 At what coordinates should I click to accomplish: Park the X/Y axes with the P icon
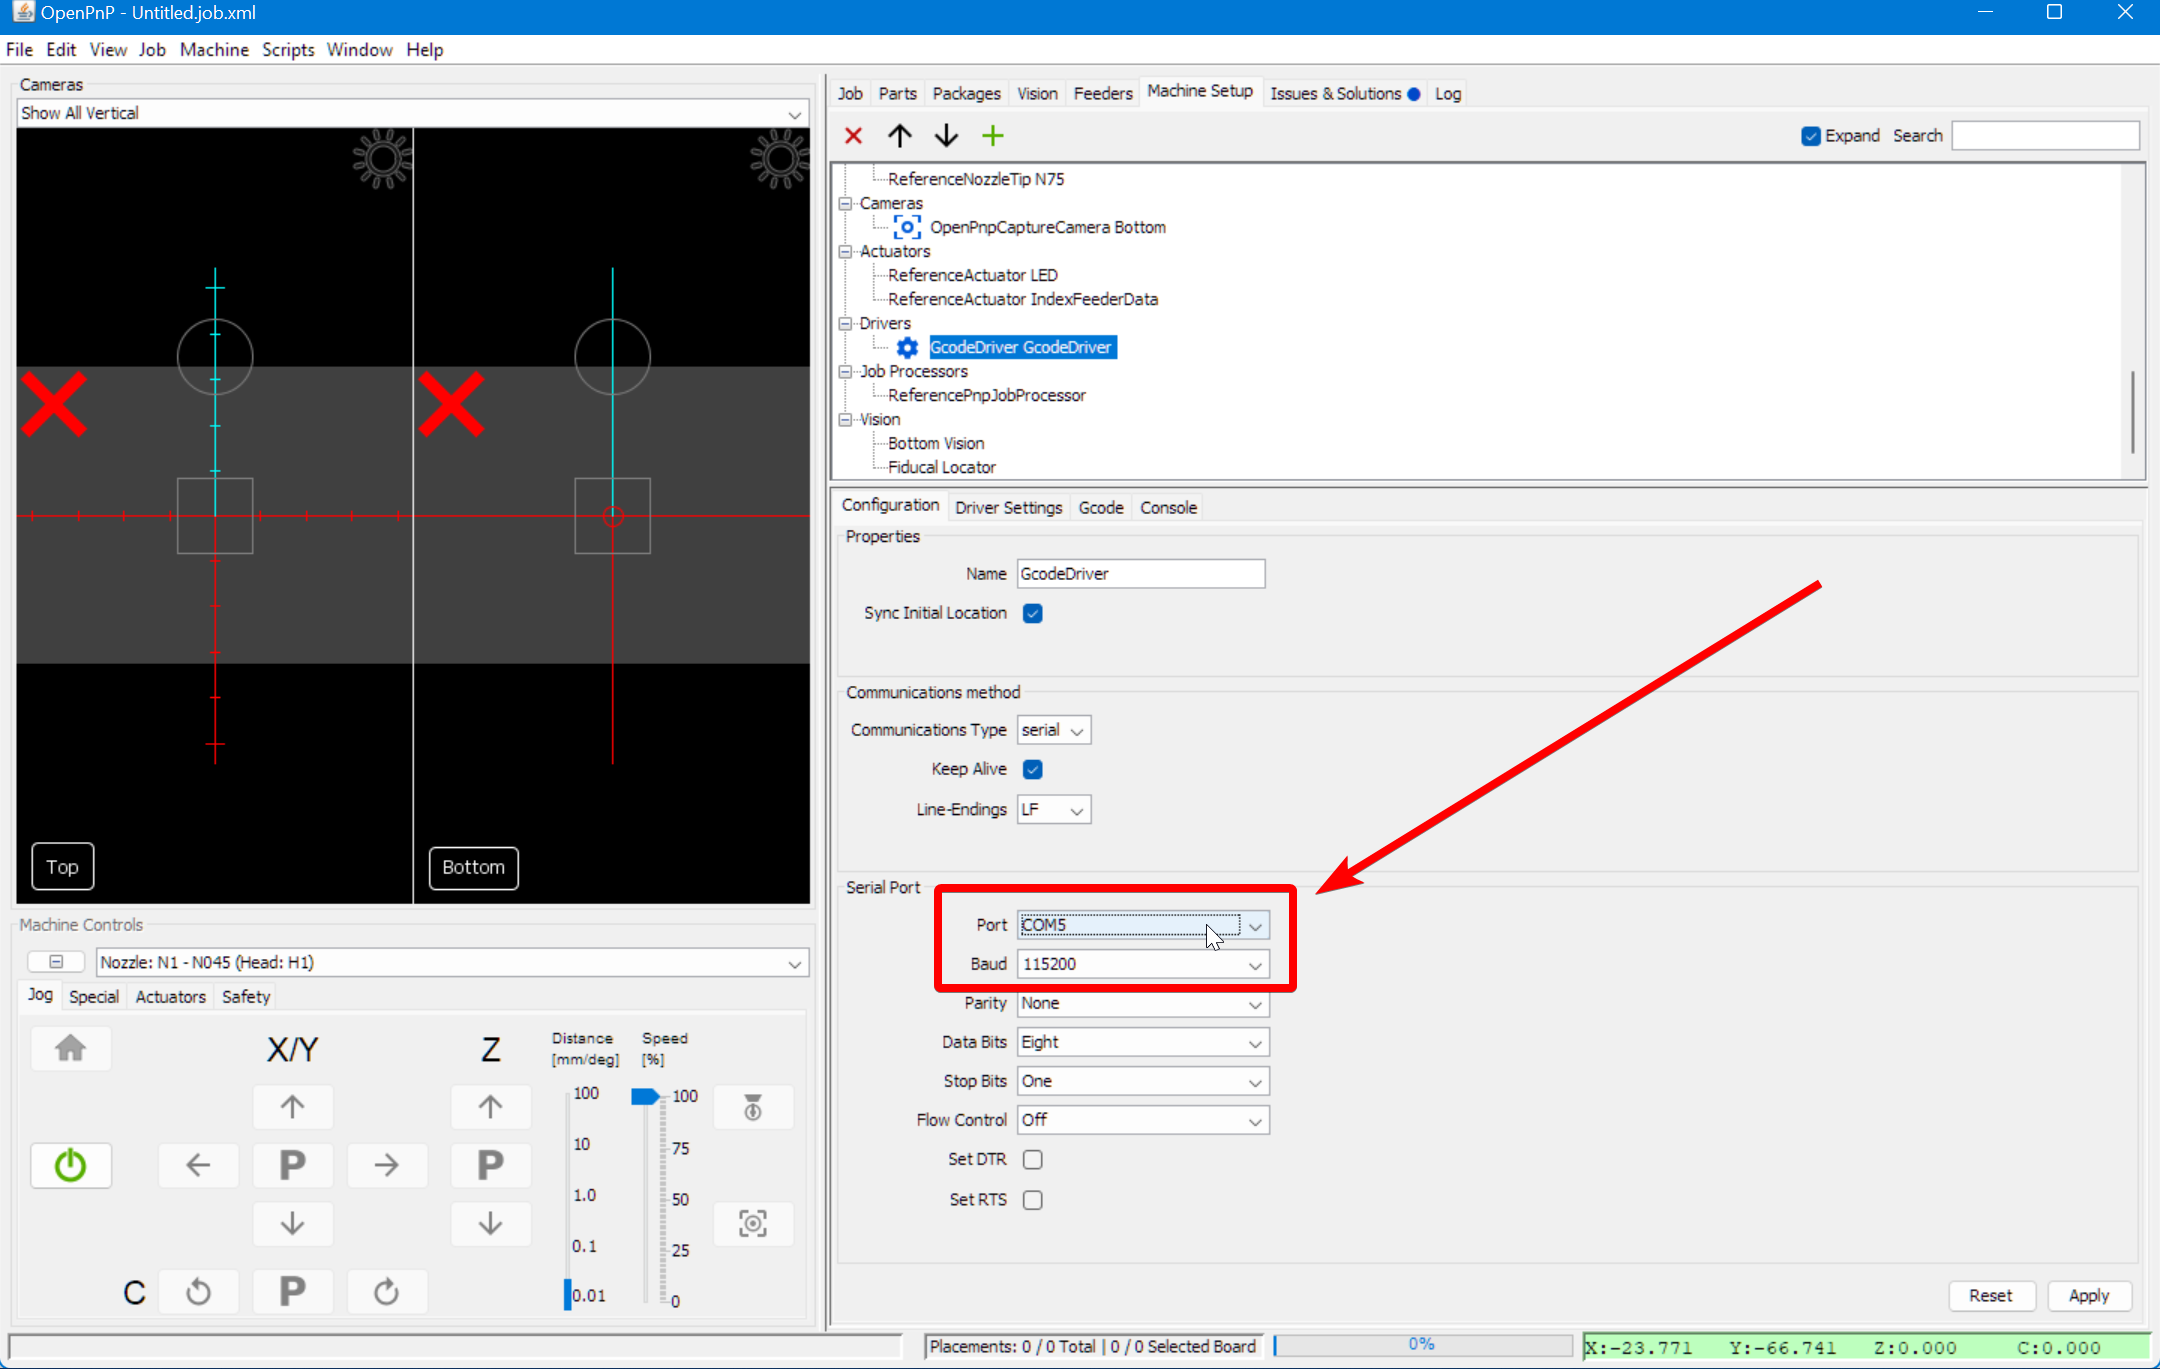[x=292, y=1164]
